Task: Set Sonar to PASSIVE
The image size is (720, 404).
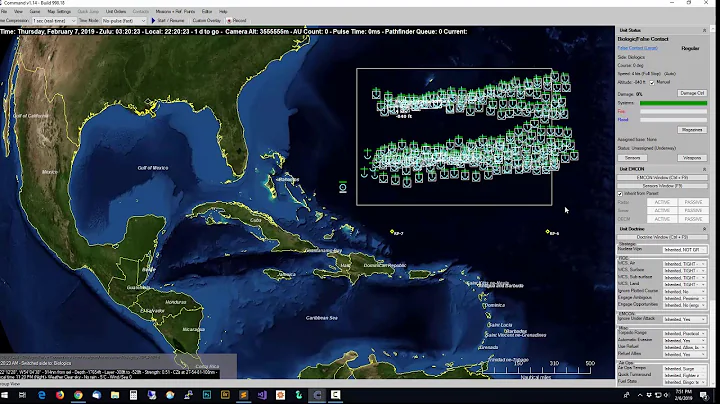Action: (x=693, y=211)
